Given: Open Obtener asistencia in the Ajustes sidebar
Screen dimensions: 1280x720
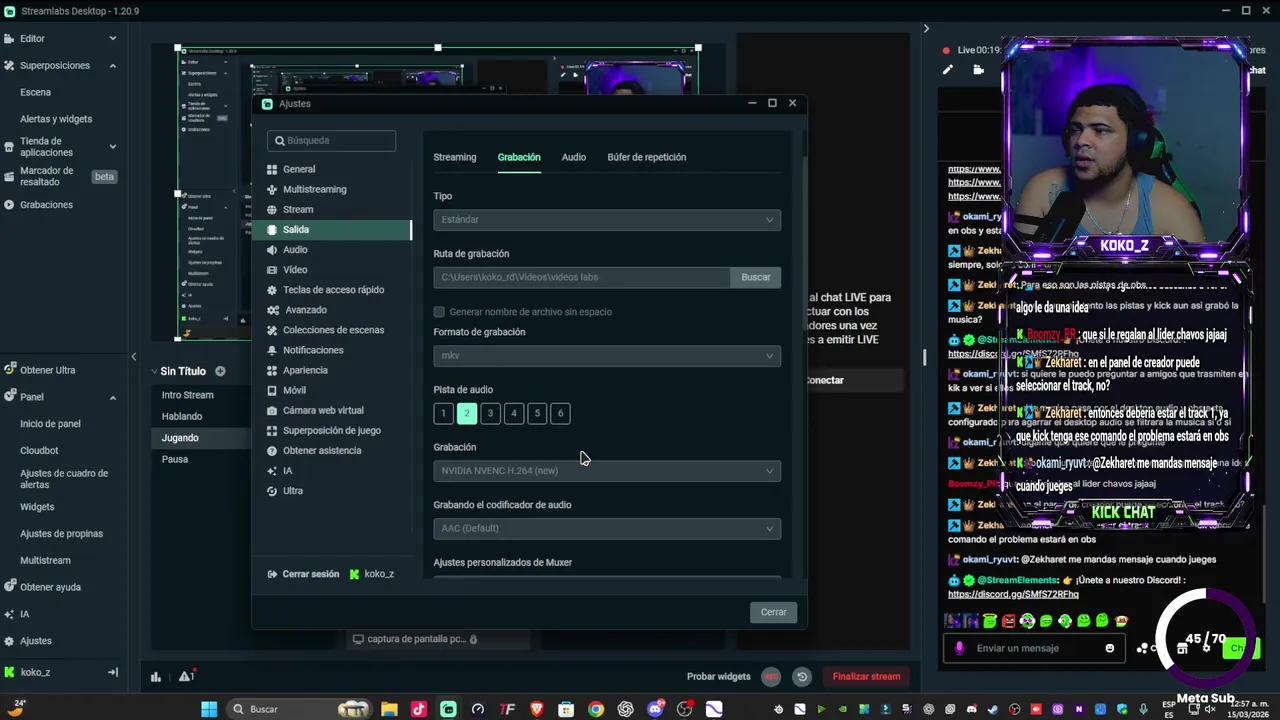Looking at the screenshot, I should point(322,450).
